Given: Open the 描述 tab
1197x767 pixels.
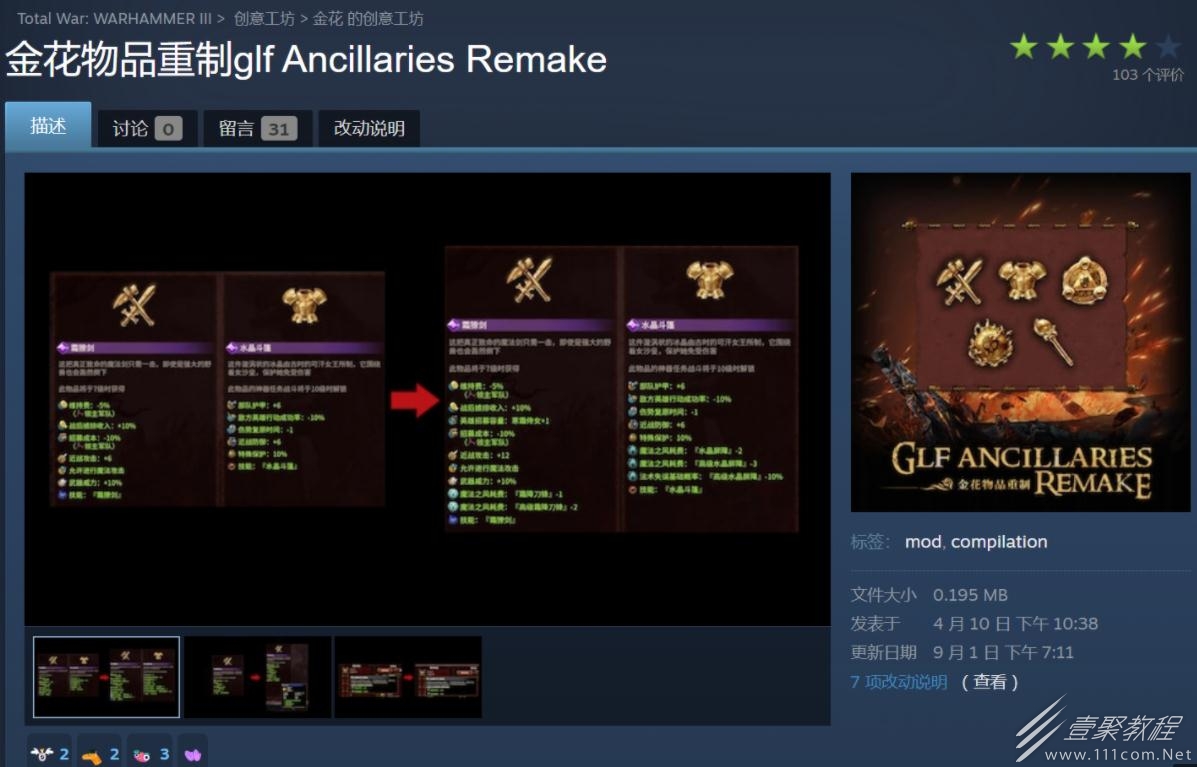Looking at the screenshot, I should coord(48,126).
